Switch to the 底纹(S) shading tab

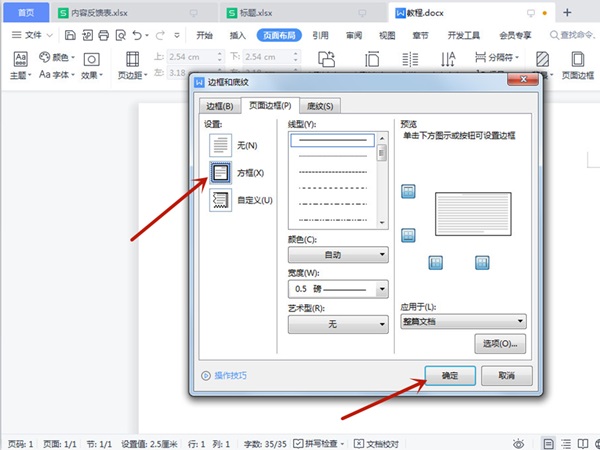coord(321,106)
